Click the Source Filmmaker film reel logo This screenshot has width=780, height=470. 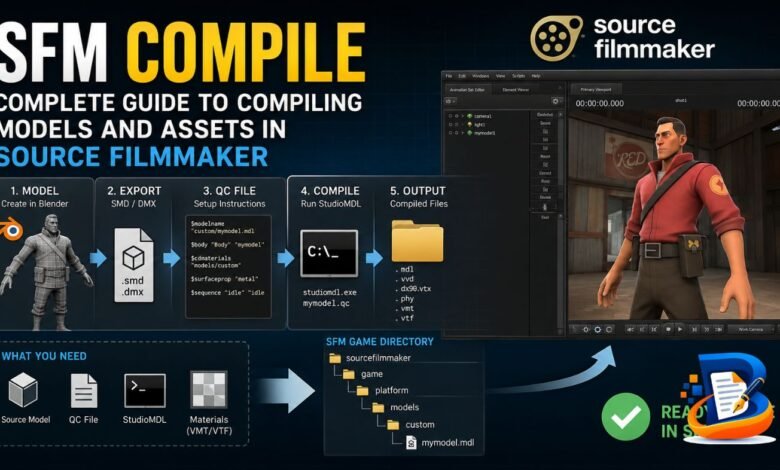[556, 38]
